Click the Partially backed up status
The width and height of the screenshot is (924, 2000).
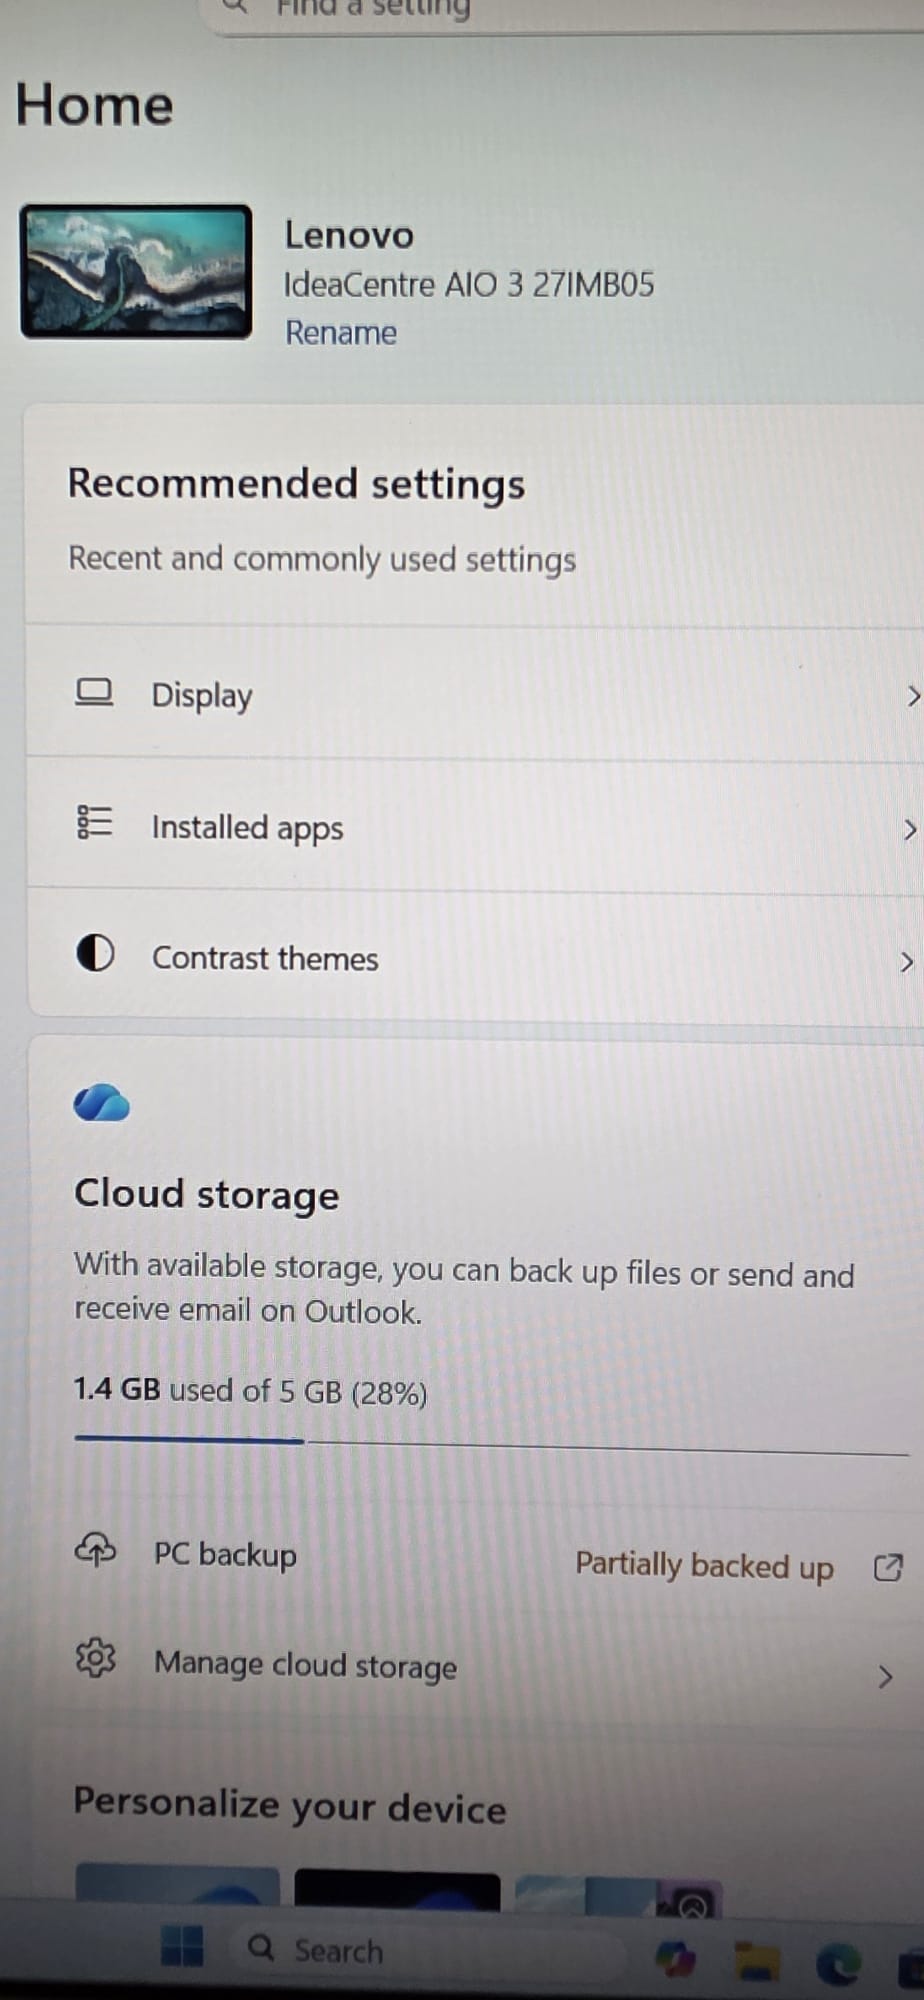click(x=704, y=1565)
